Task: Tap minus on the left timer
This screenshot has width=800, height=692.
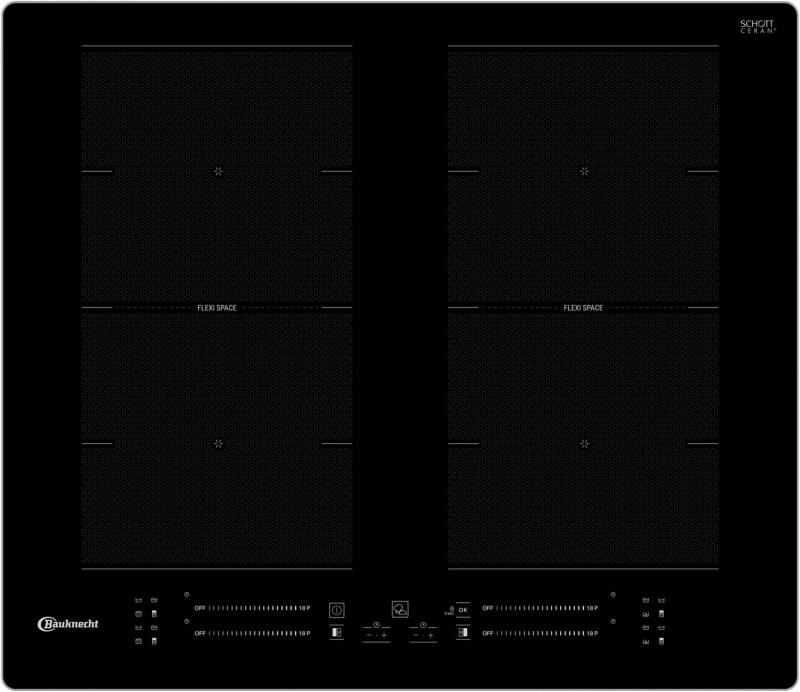Action: (369, 635)
